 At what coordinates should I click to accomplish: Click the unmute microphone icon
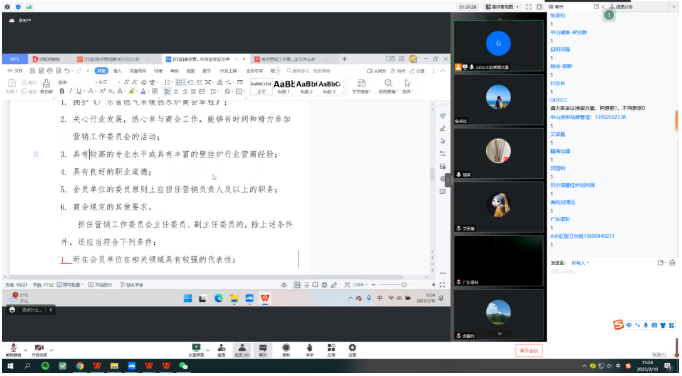[x=13, y=348]
